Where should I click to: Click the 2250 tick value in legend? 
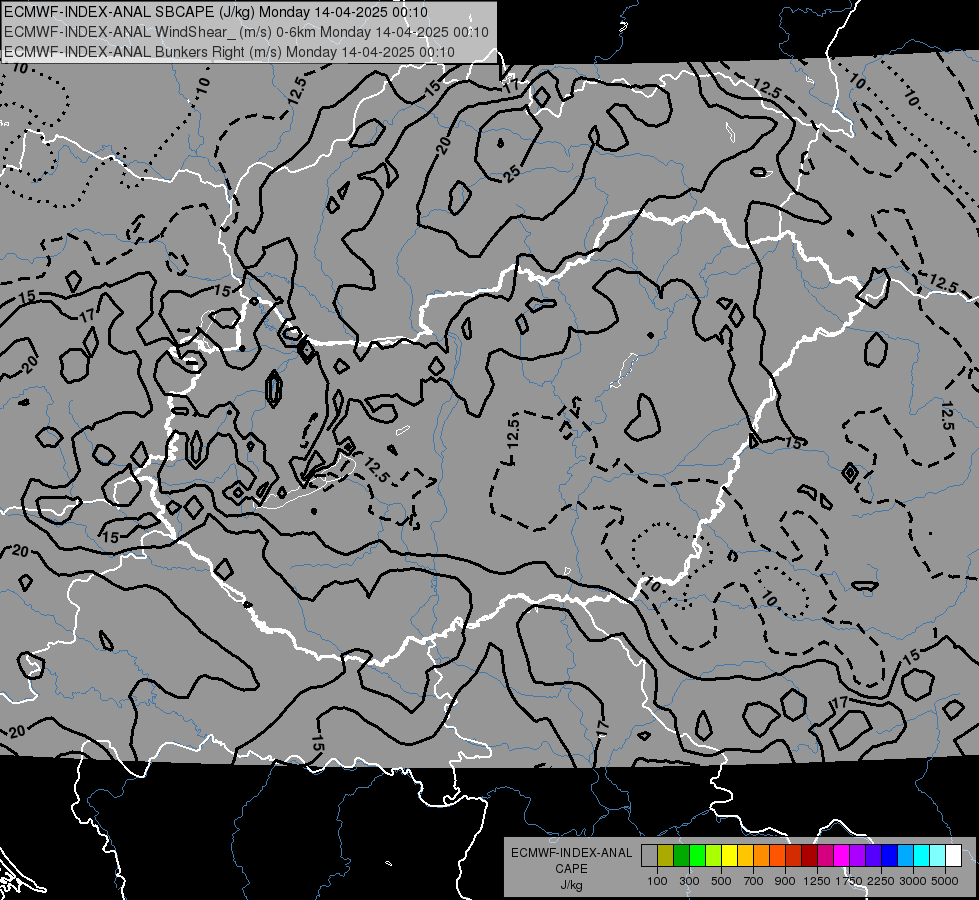pos(881,881)
